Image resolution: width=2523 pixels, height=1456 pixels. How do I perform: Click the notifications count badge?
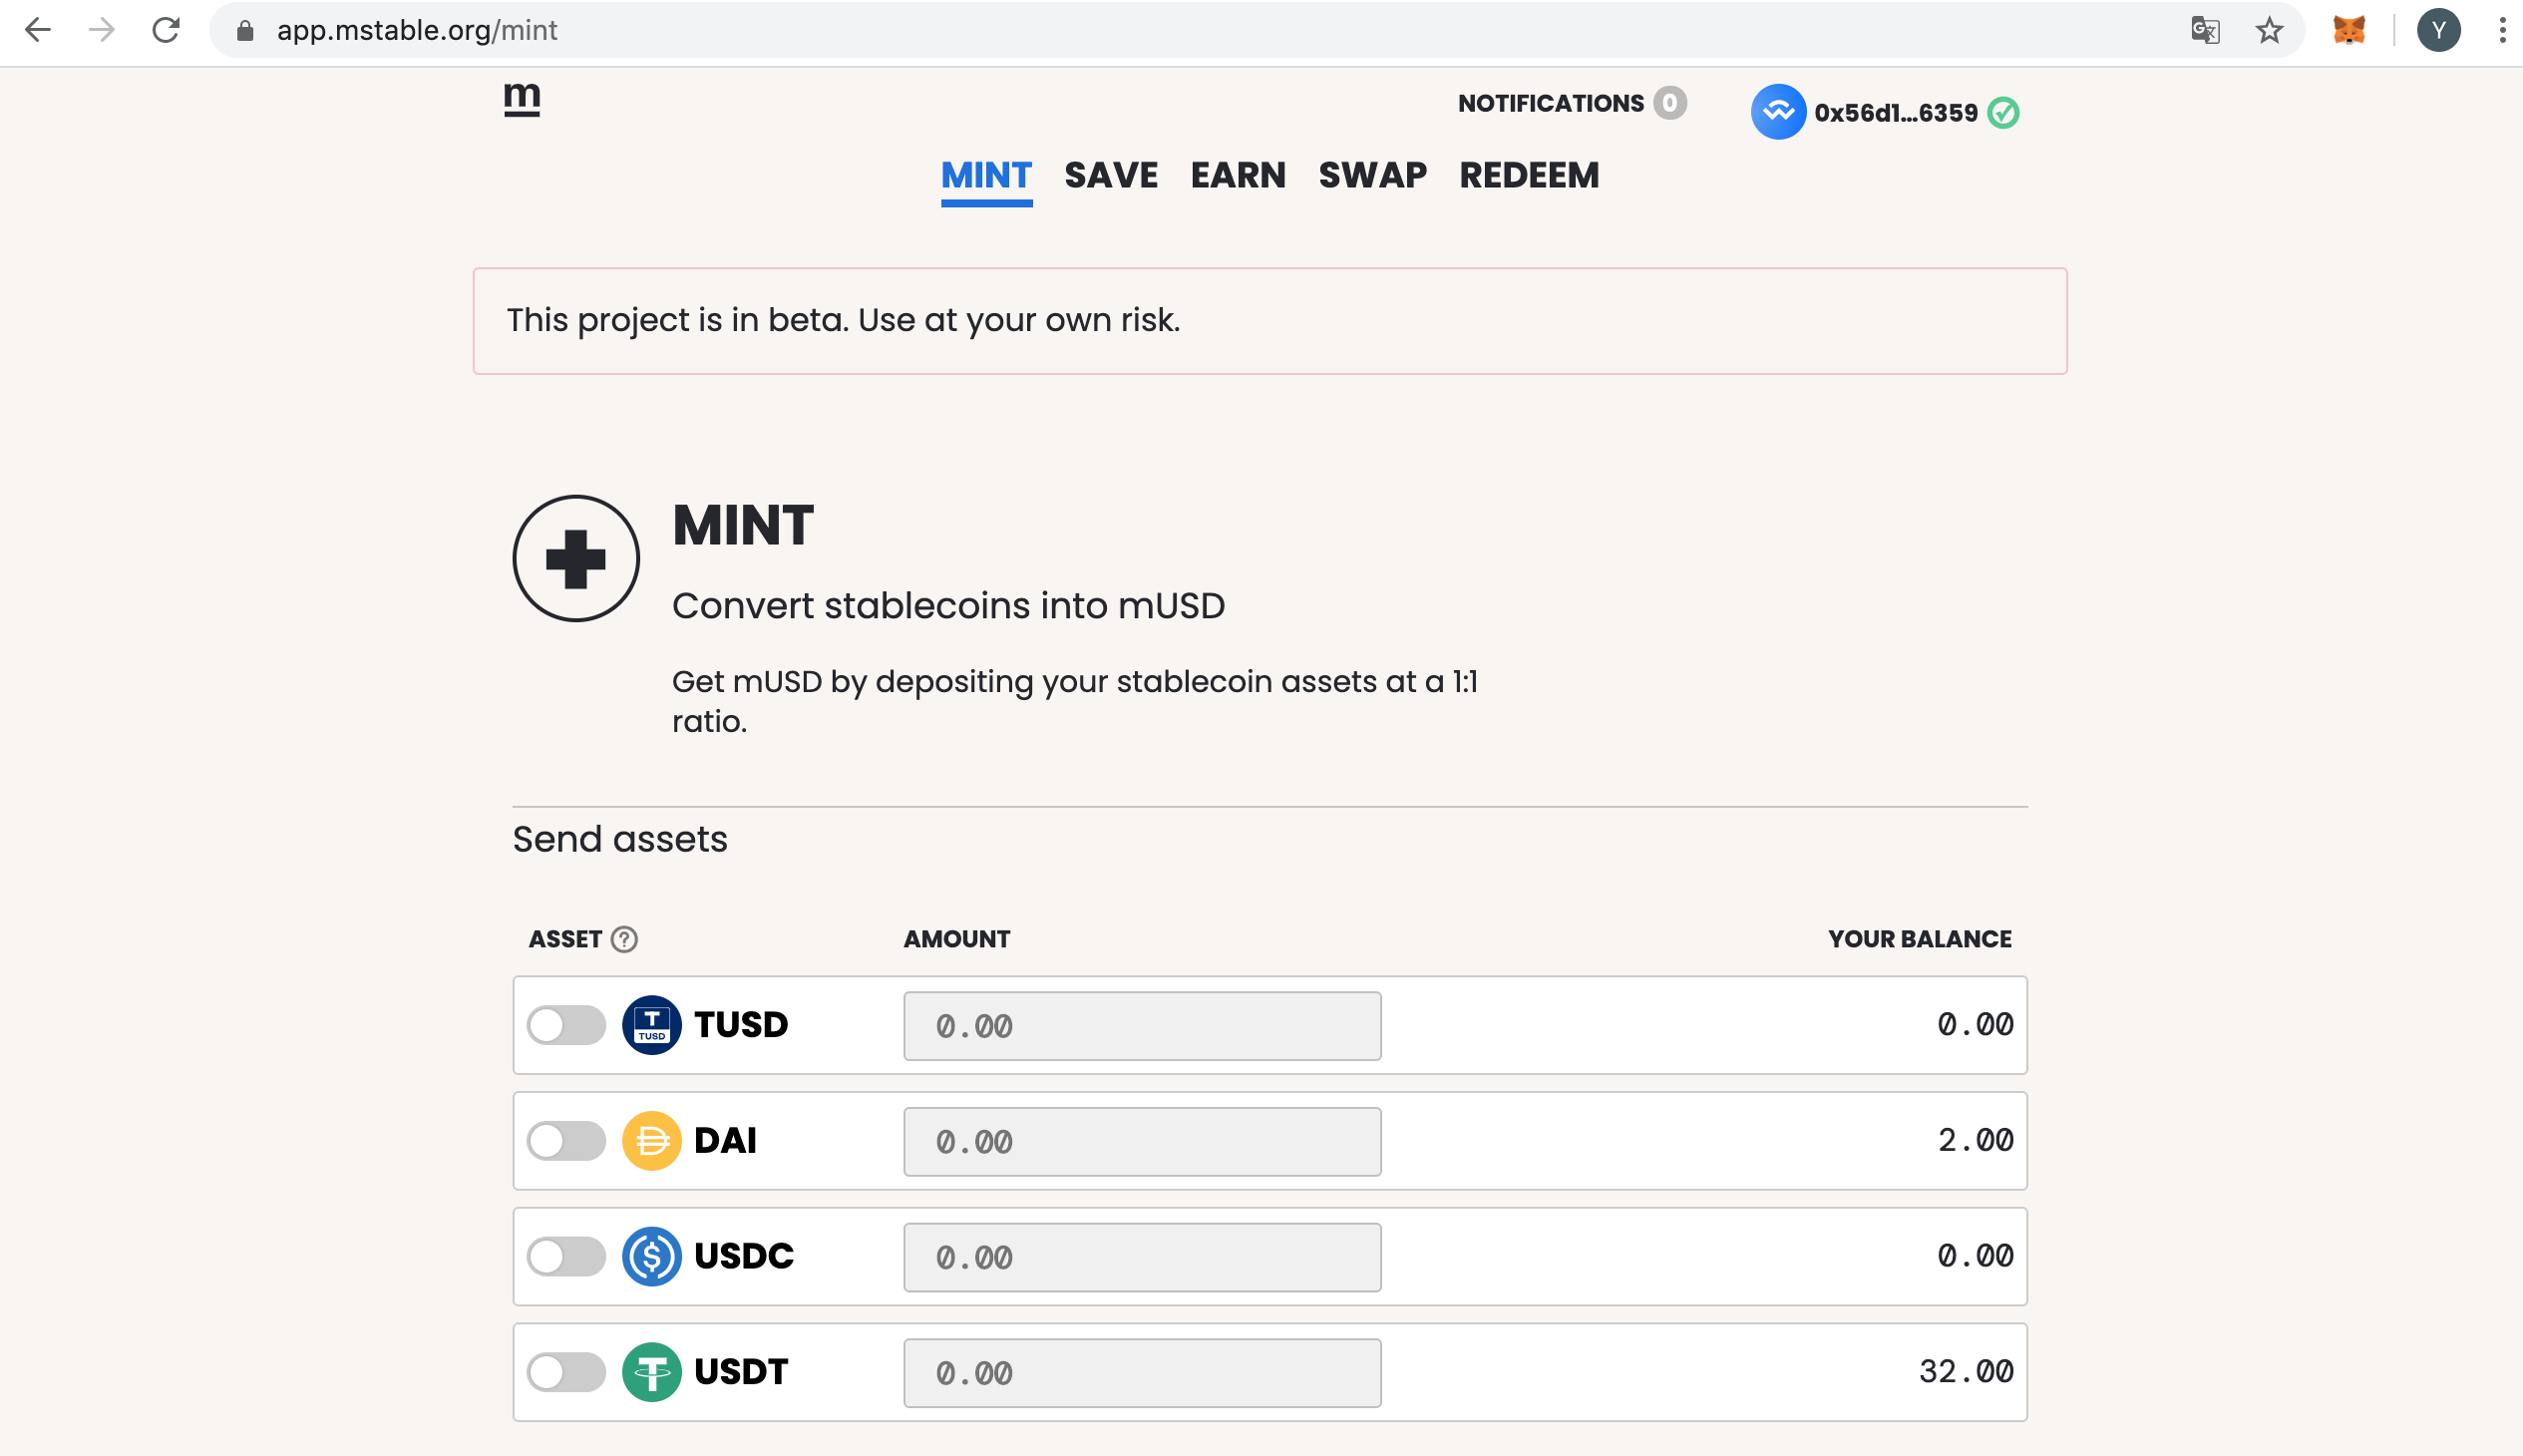click(1669, 103)
